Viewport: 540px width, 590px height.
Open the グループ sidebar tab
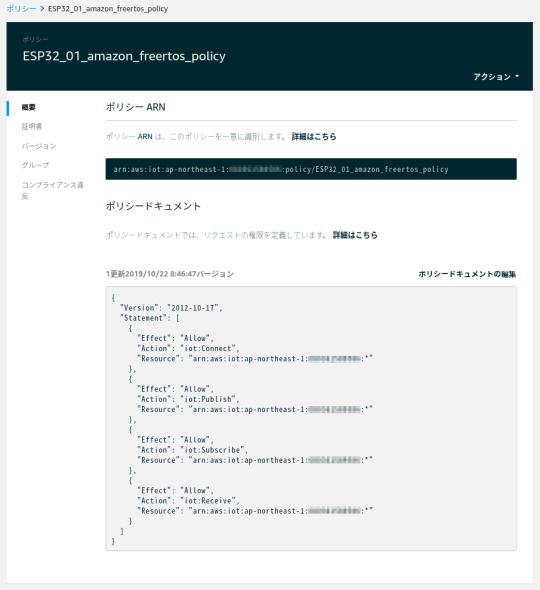35,165
